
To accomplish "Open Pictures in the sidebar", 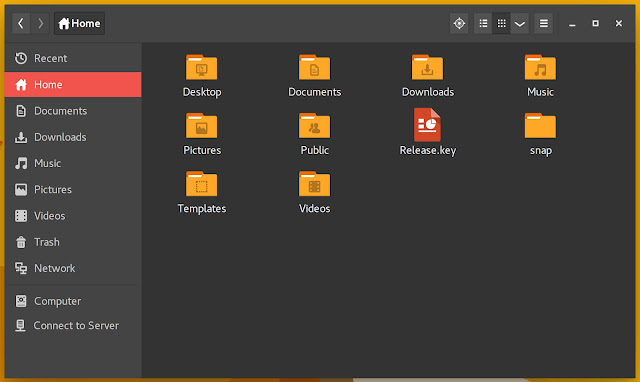I will coord(73,189).
